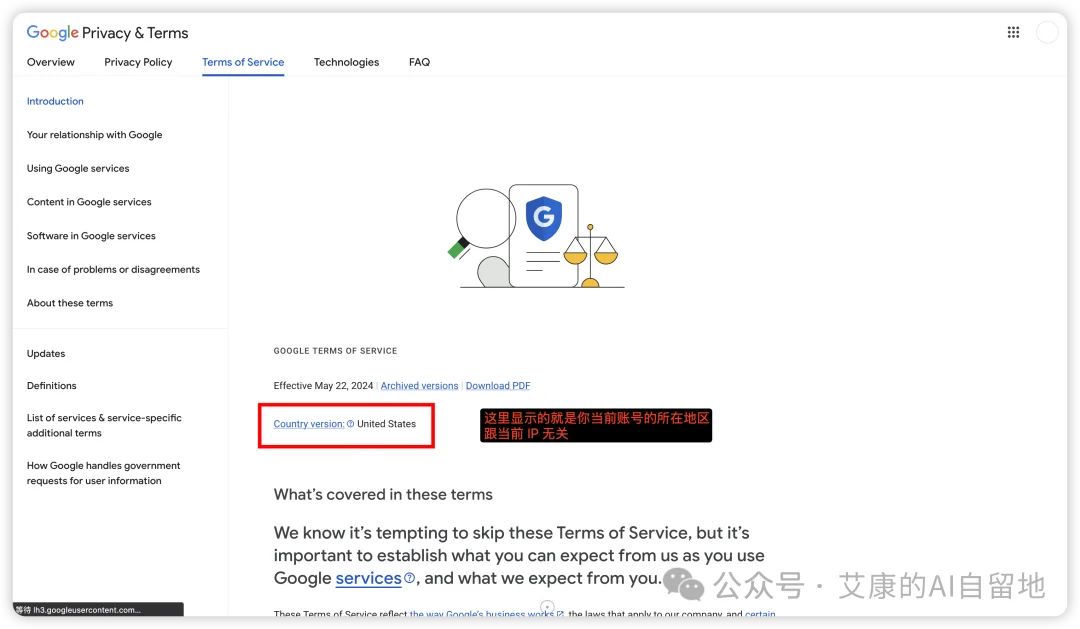
Task: Click "About these terms" in the sidebar
Action: (69, 302)
